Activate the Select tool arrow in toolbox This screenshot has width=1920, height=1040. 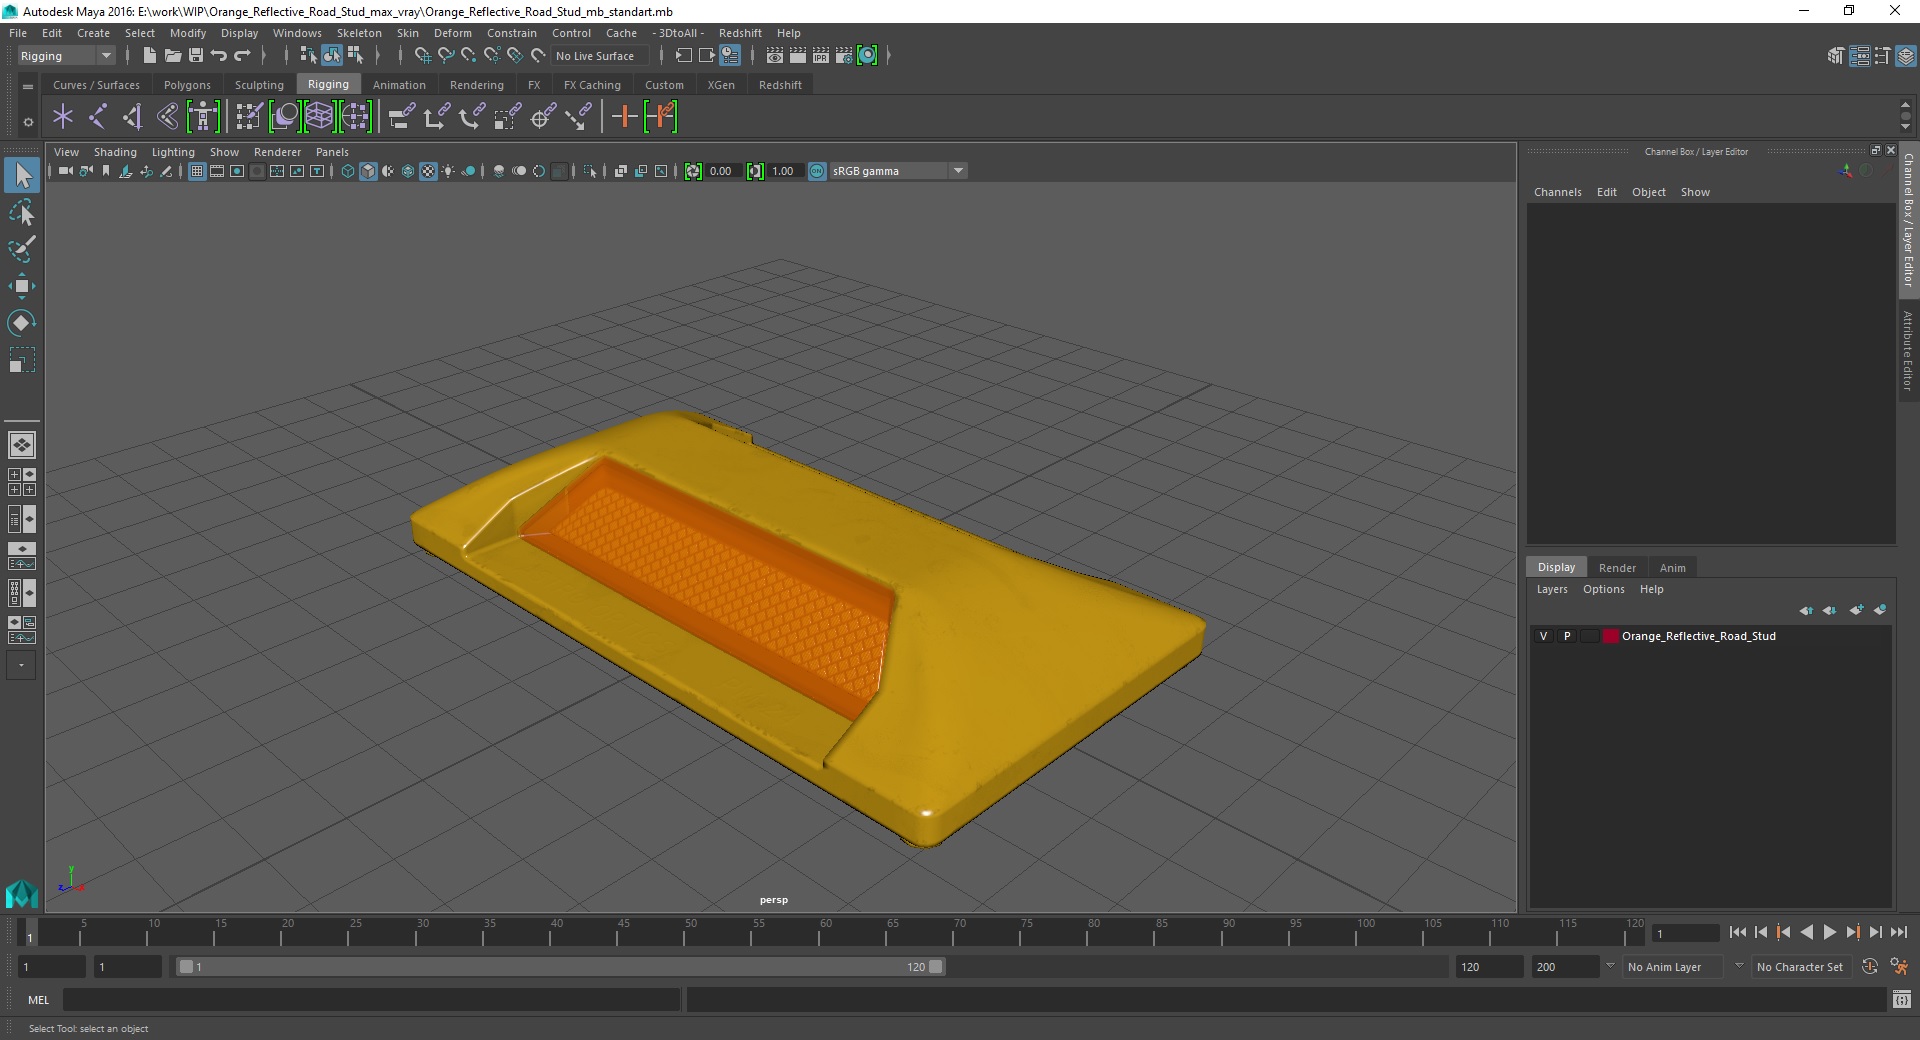22,176
